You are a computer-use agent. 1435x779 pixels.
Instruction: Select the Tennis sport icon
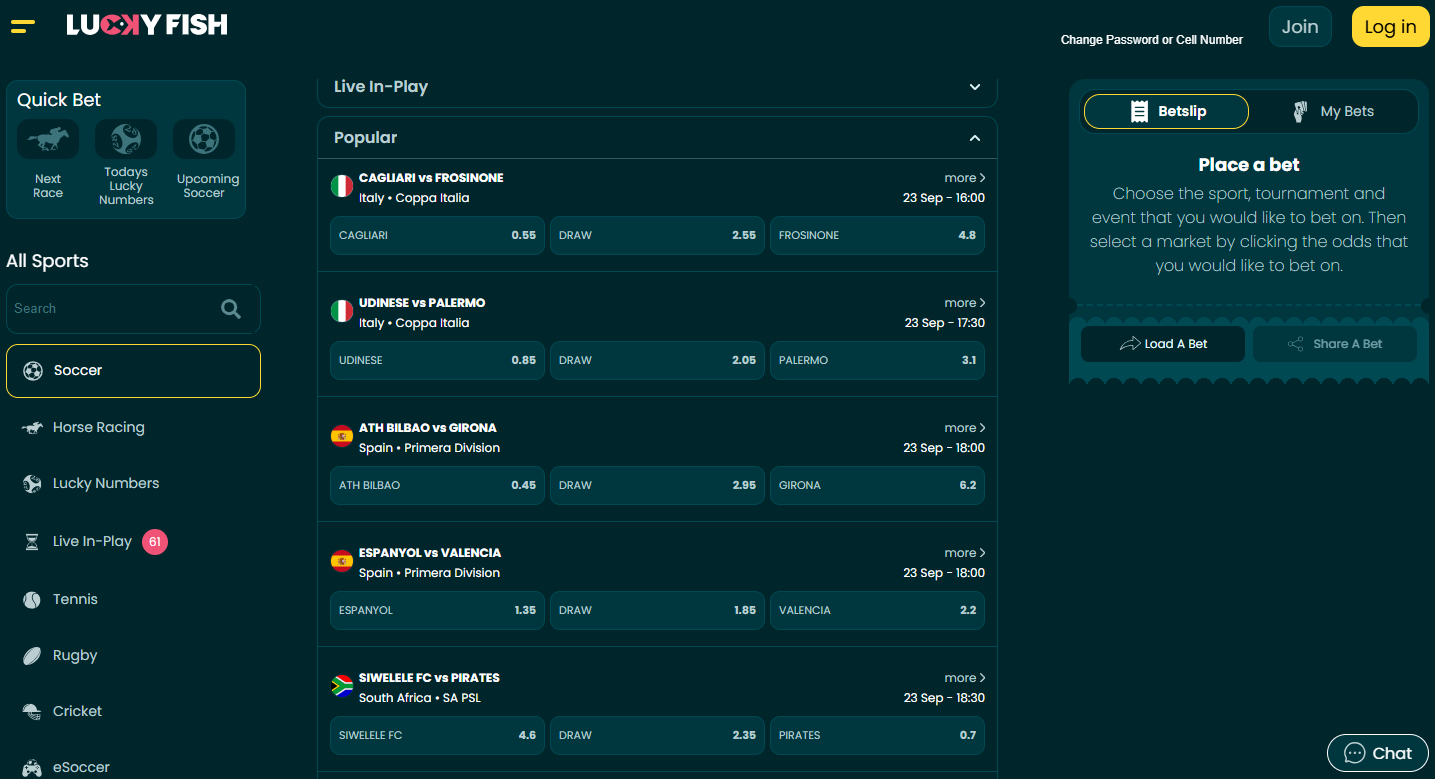tap(30, 599)
